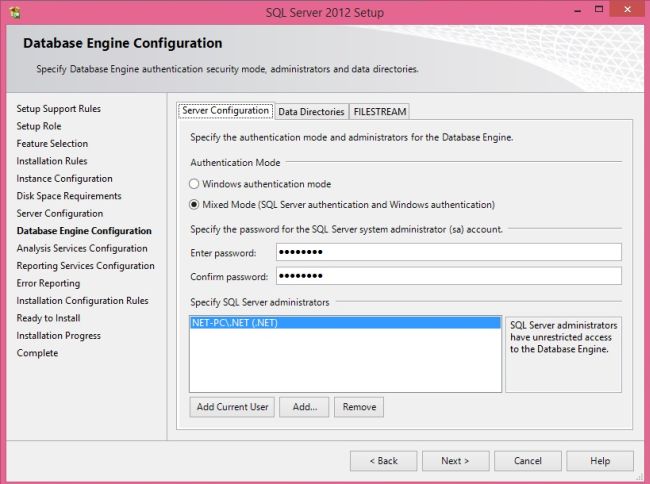This screenshot has height=484, width=650.
Task: Click Instance Configuration step in sidebar
Action: point(64,179)
